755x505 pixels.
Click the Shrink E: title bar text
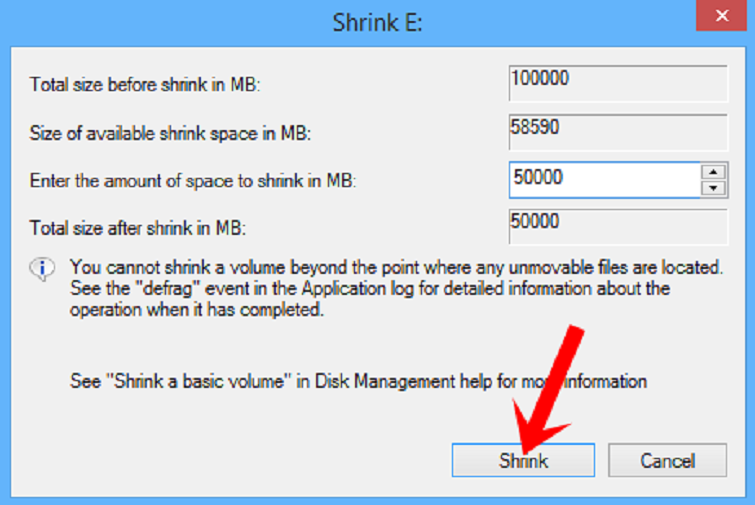377,21
